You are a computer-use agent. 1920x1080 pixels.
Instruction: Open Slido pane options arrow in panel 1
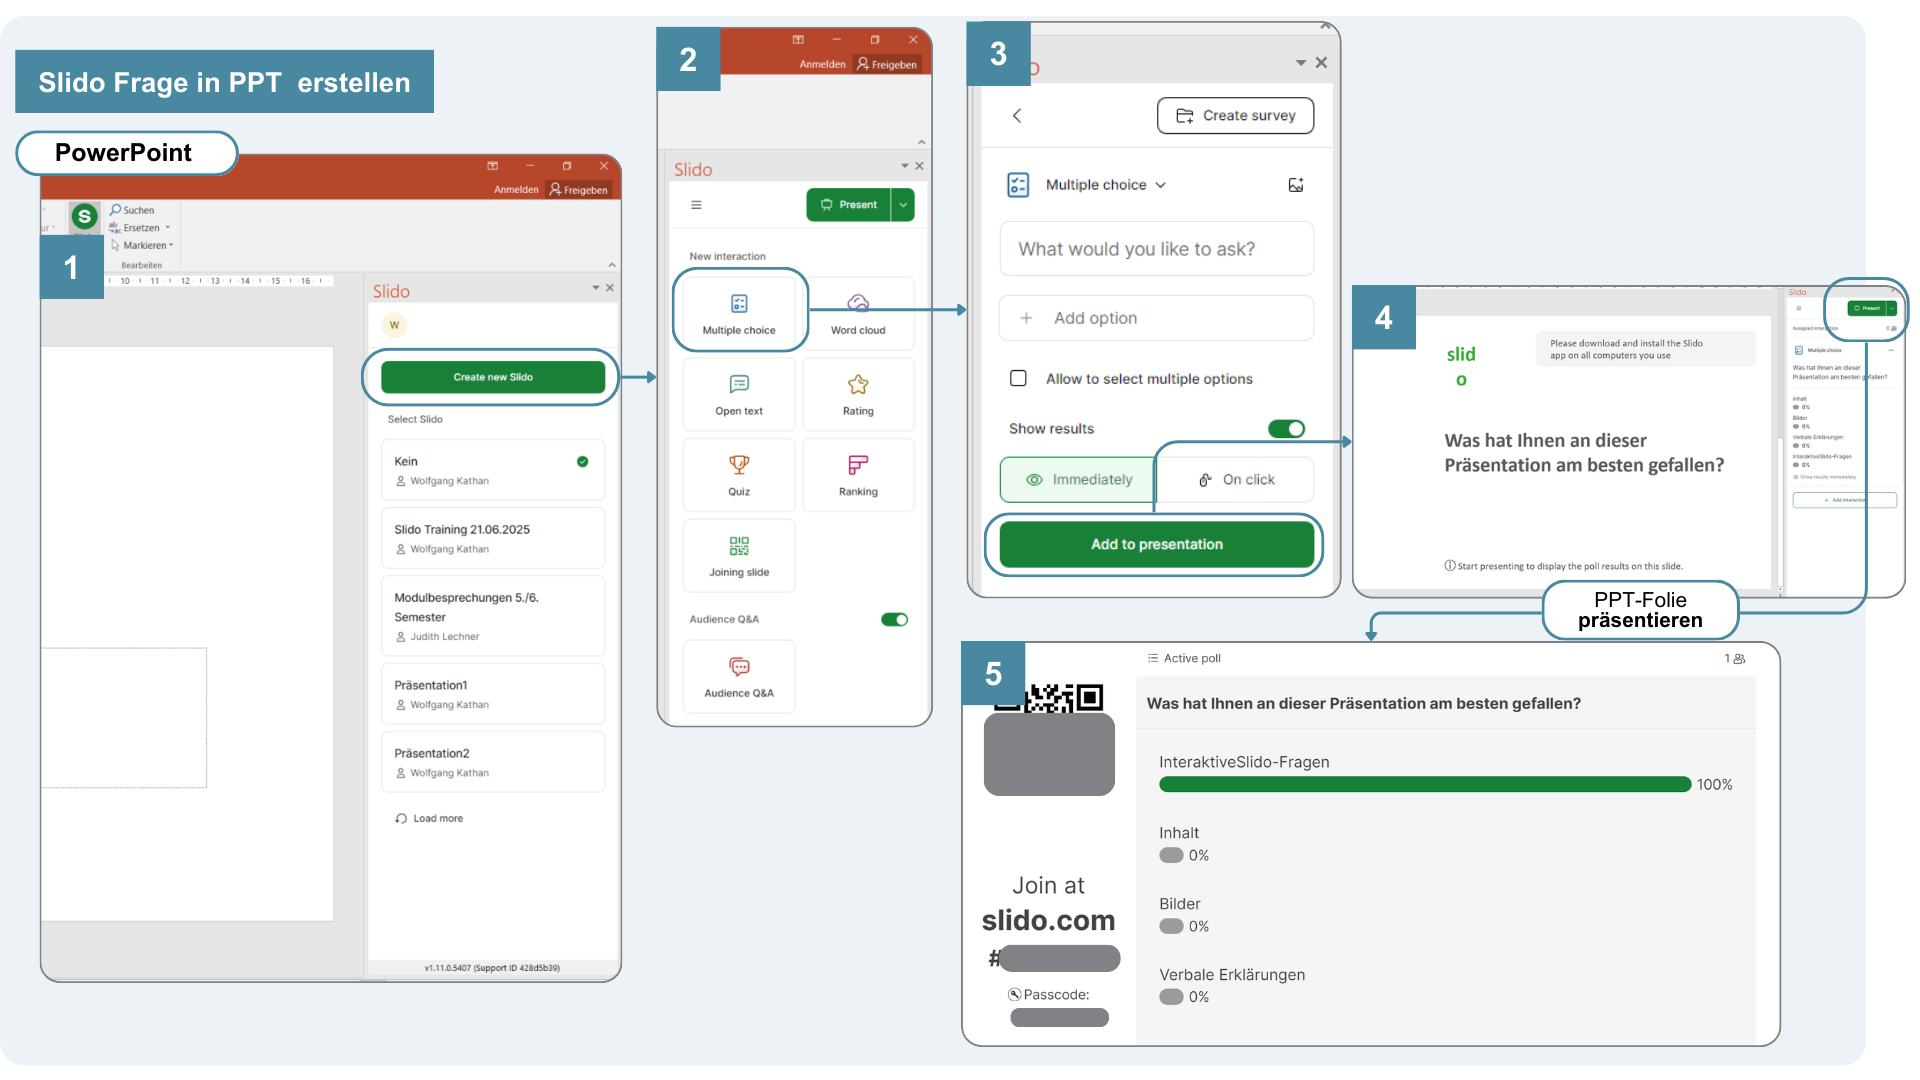pyautogui.click(x=596, y=288)
